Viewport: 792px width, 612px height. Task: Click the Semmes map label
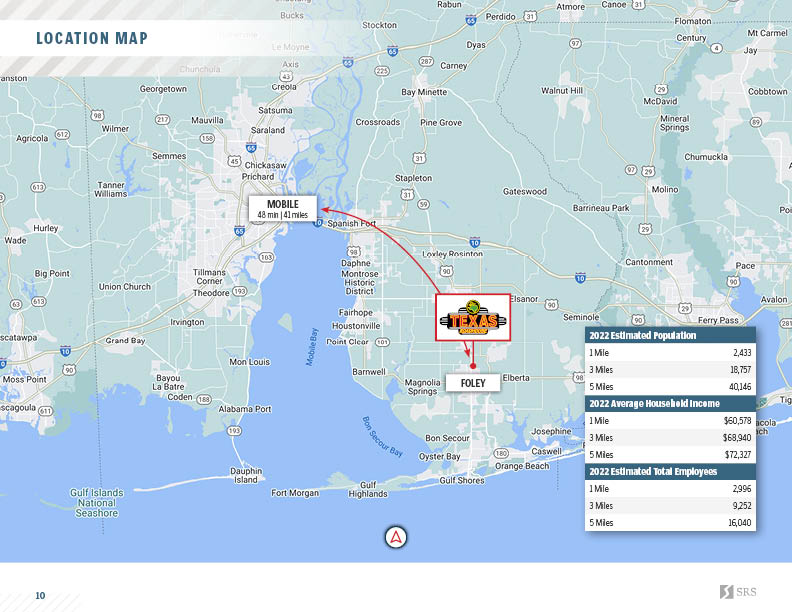tap(169, 156)
